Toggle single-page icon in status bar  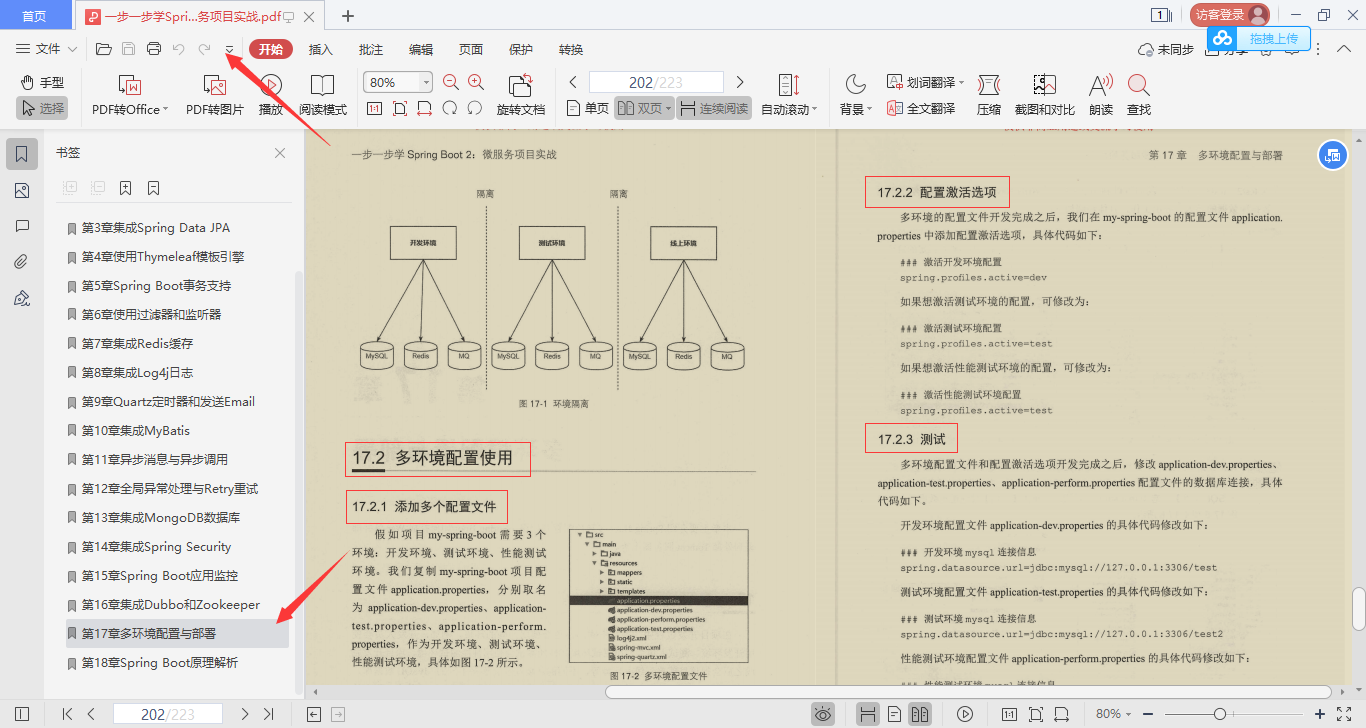click(894, 714)
